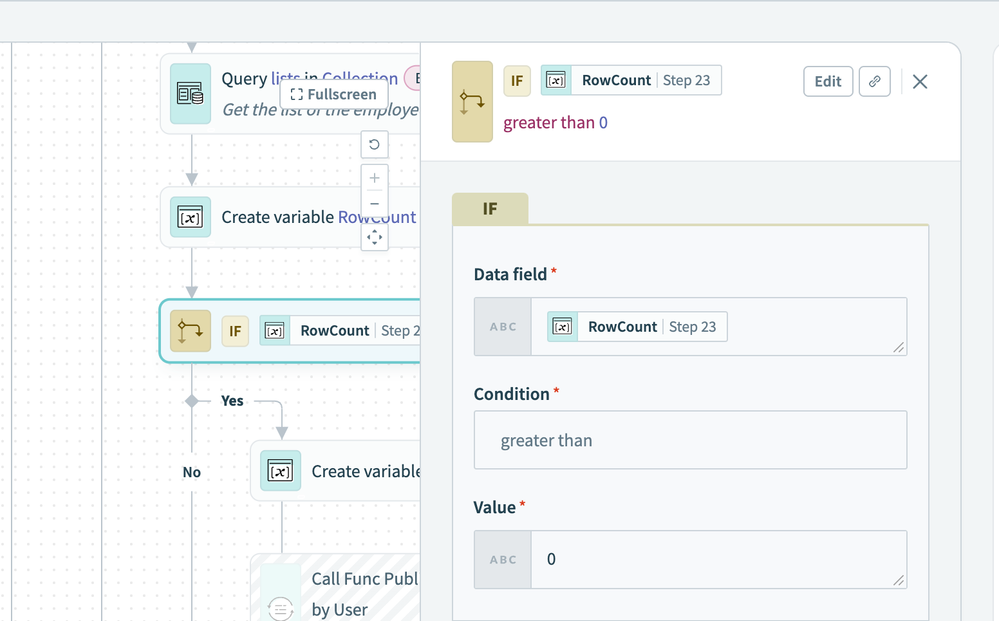Click the Call Func step icon

point(281,607)
